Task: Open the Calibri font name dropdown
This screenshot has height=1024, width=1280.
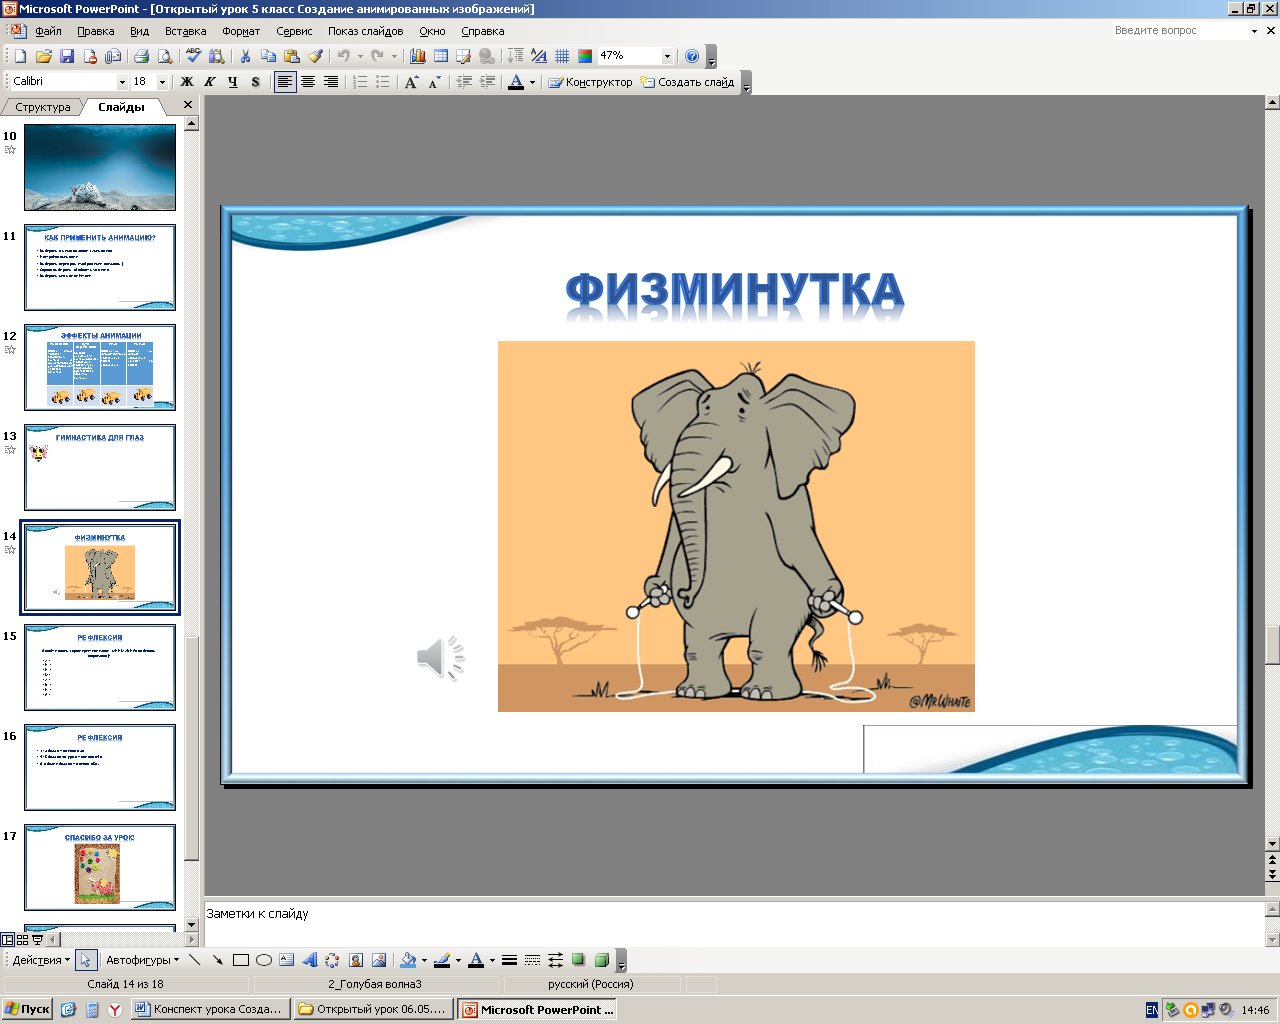Action: tap(122, 82)
